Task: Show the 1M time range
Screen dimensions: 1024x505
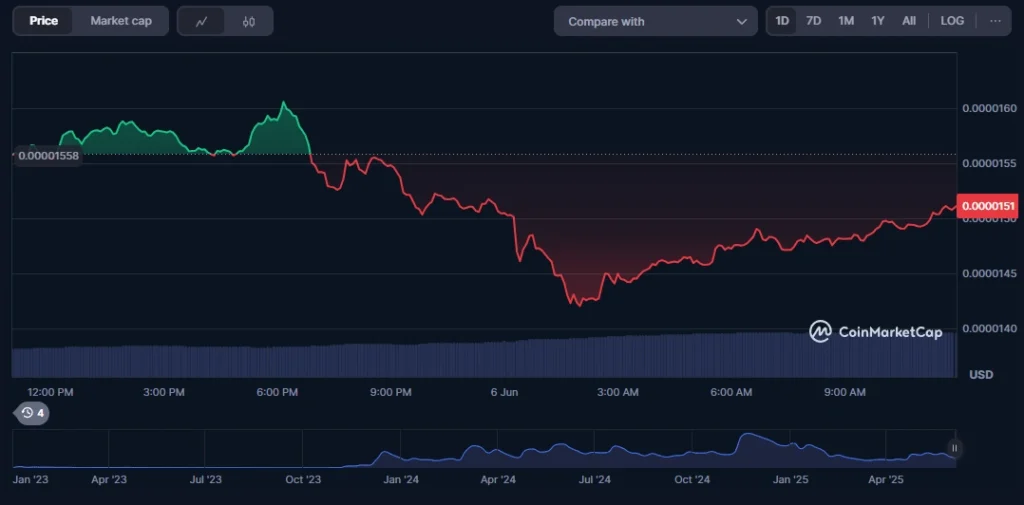Action: 845,21
